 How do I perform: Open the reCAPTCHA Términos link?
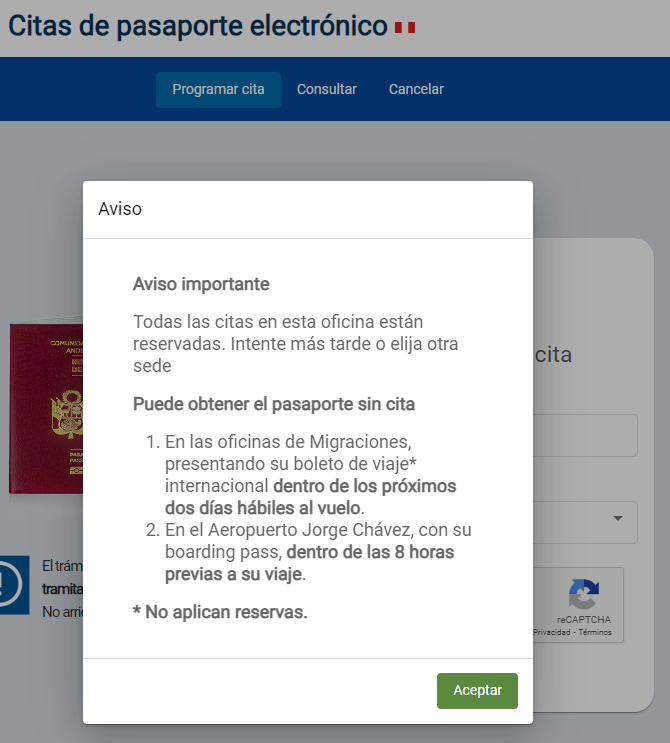pyautogui.click(x=595, y=632)
